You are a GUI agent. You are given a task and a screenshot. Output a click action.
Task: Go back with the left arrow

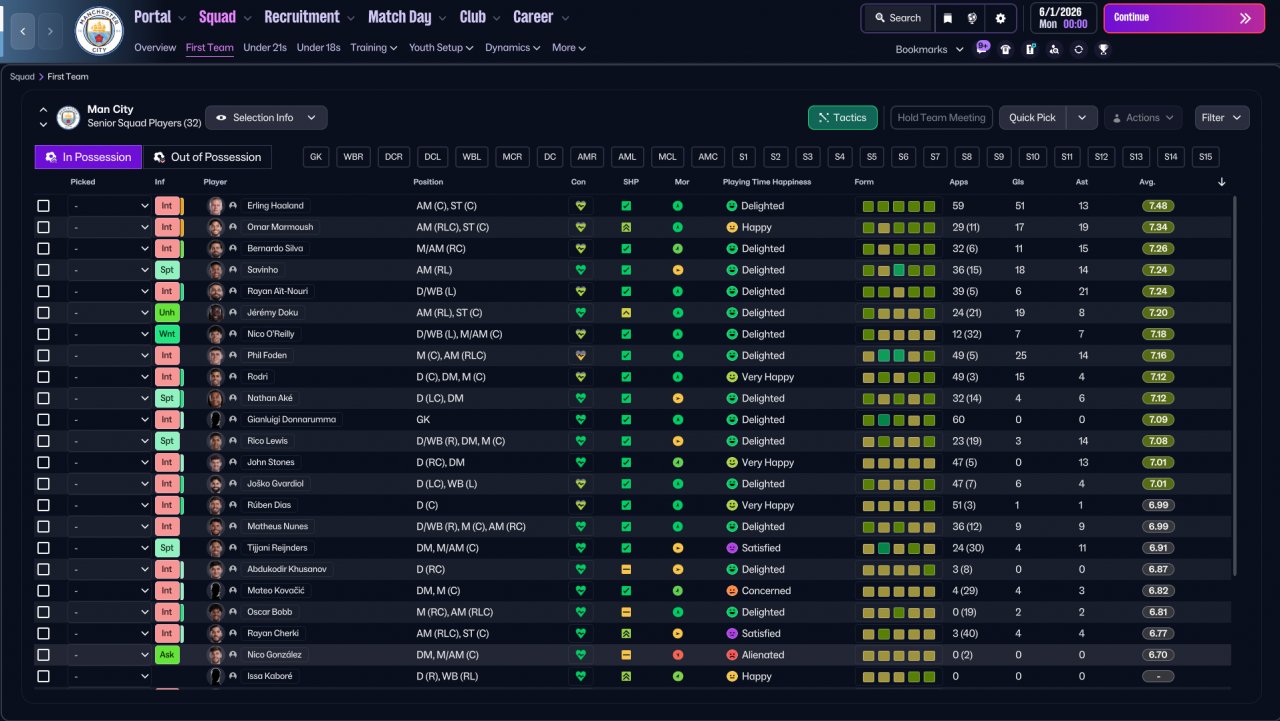pyautogui.click(x=22, y=31)
